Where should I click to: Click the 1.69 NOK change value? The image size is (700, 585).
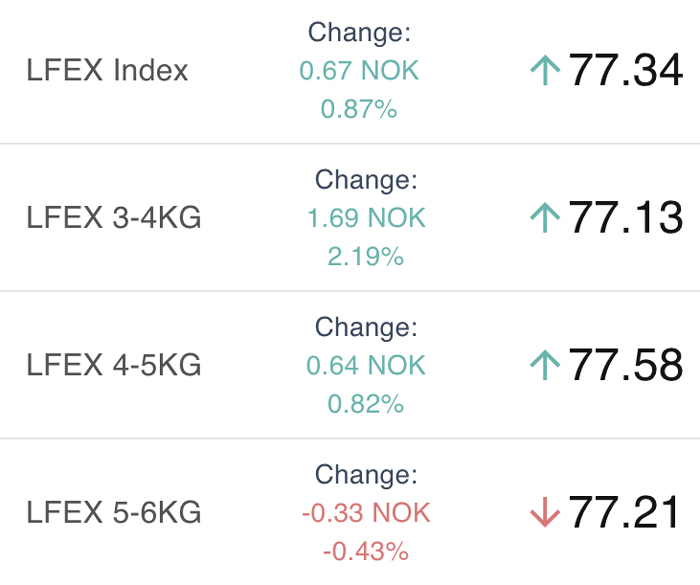(366, 218)
